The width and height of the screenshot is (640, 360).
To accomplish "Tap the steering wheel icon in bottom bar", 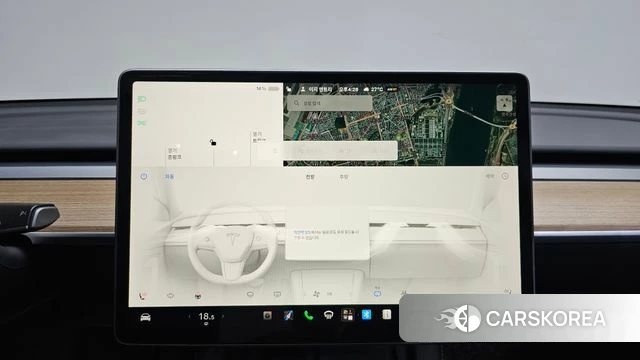I will (x=328, y=315).
